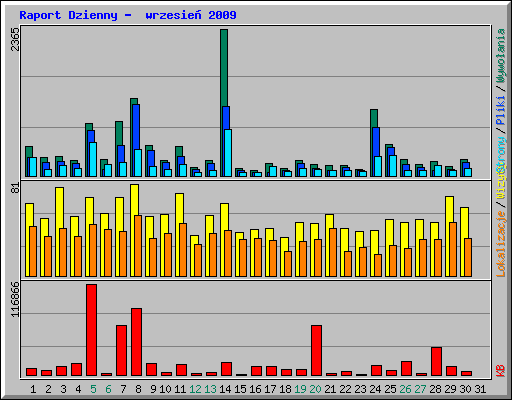This screenshot has height=400, width=512.
Task: Click day label 22 on the x-axis
Action: 345,389
